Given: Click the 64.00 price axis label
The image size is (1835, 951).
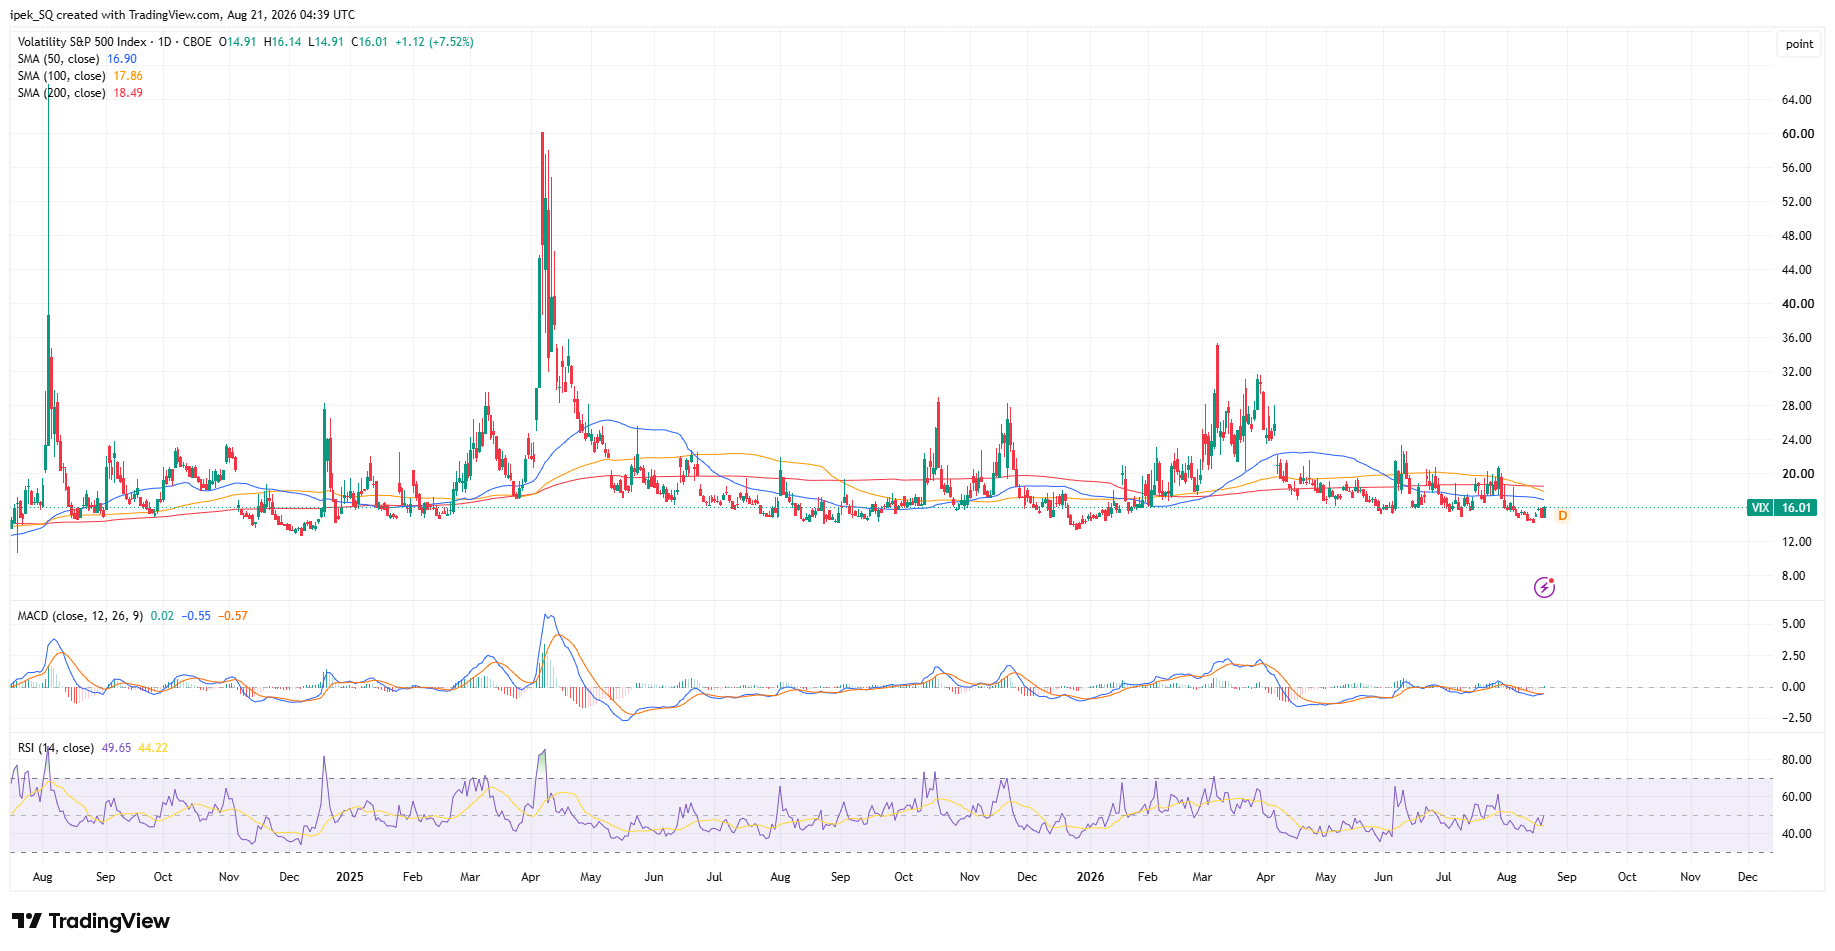Looking at the screenshot, I should tap(1797, 100).
